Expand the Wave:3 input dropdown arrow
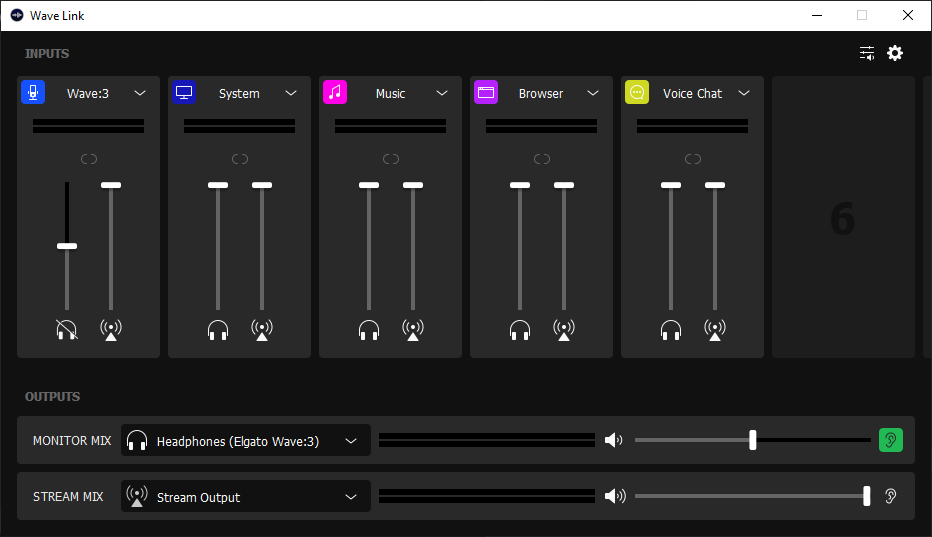The image size is (932, 537). (x=140, y=93)
